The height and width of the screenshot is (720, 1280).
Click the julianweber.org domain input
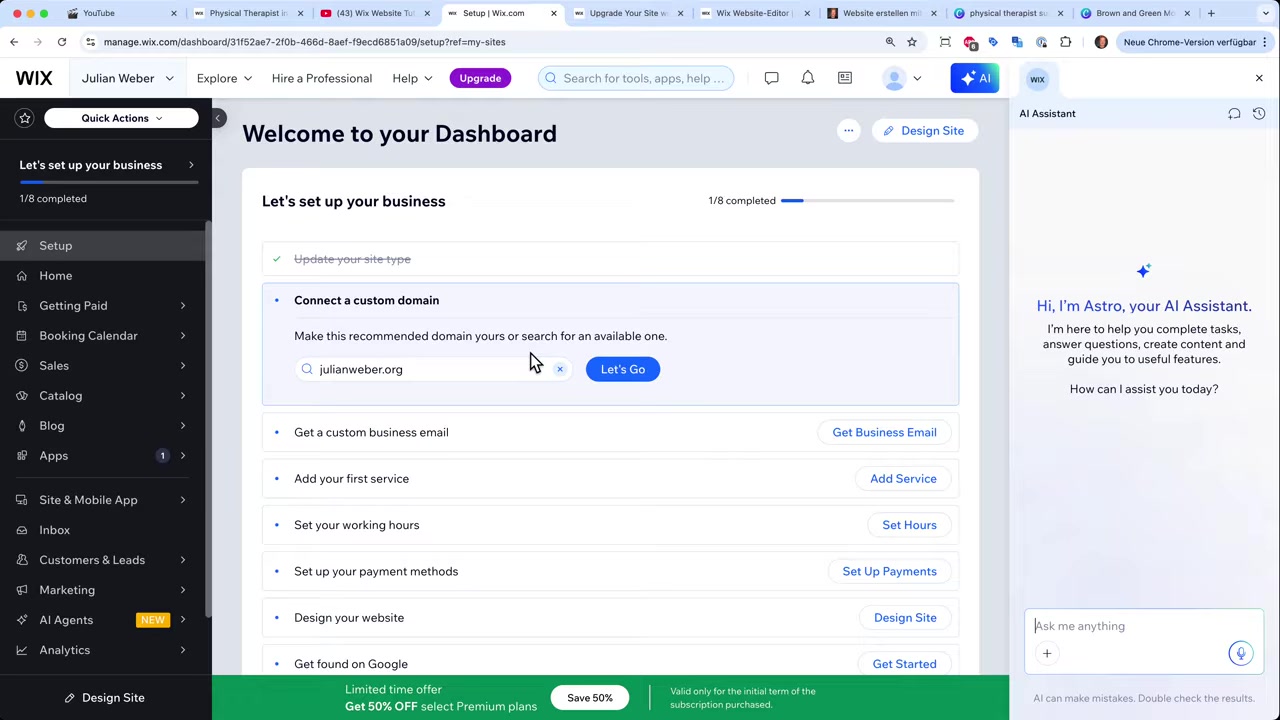(434, 369)
